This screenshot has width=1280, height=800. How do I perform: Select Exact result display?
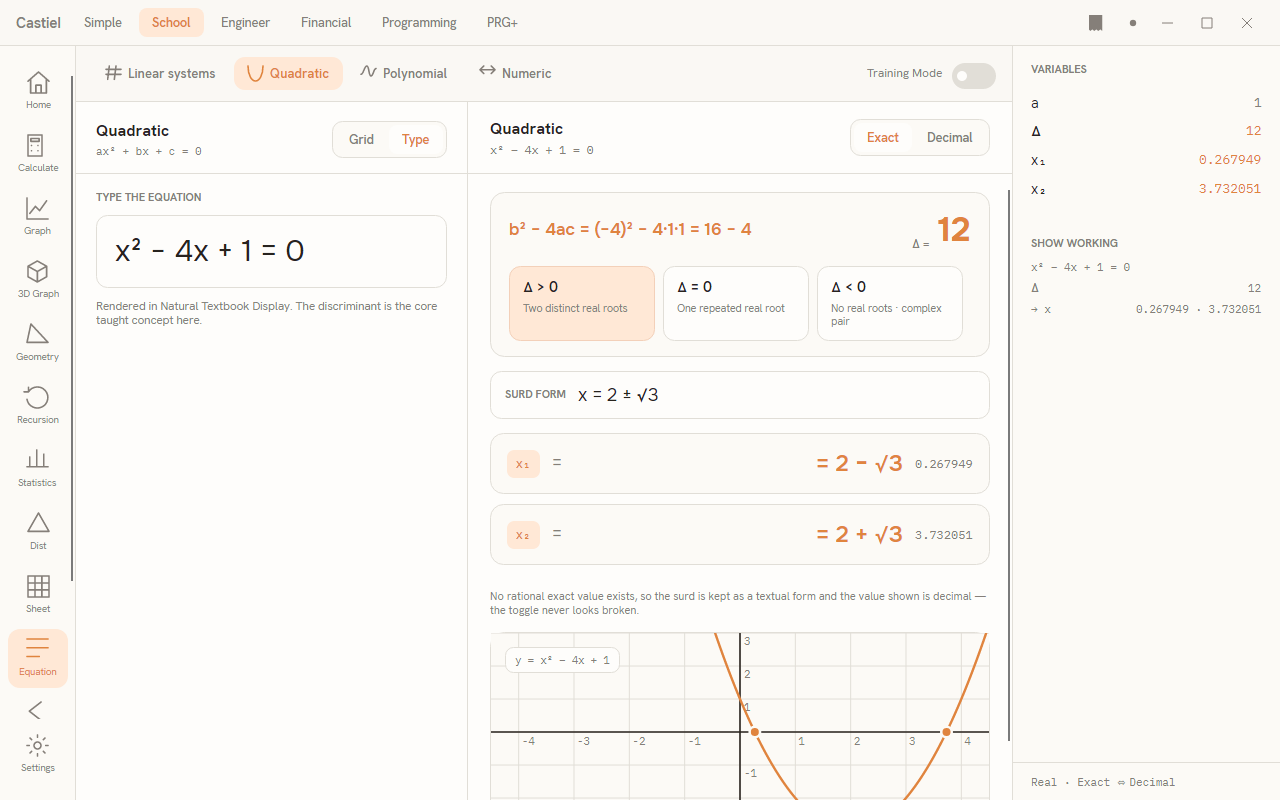point(882,138)
